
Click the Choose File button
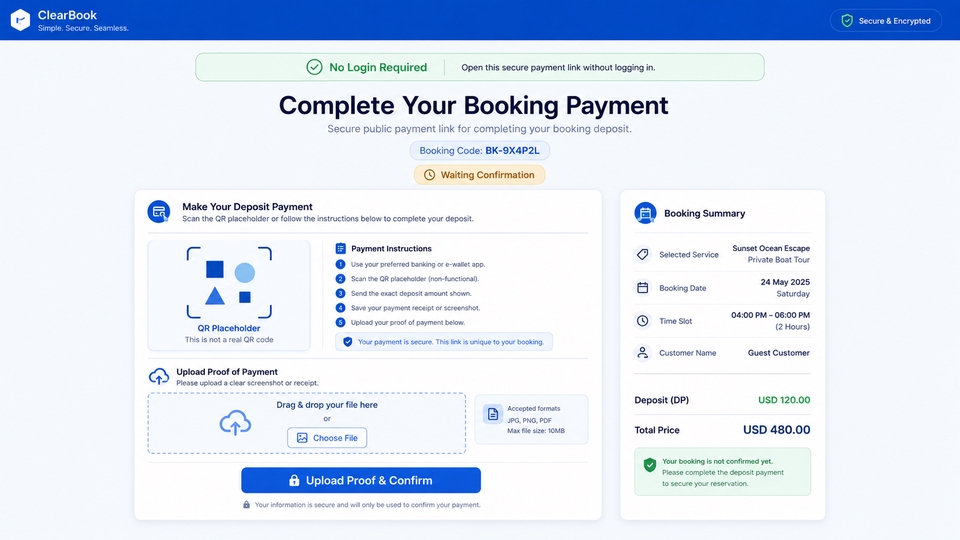327,438
